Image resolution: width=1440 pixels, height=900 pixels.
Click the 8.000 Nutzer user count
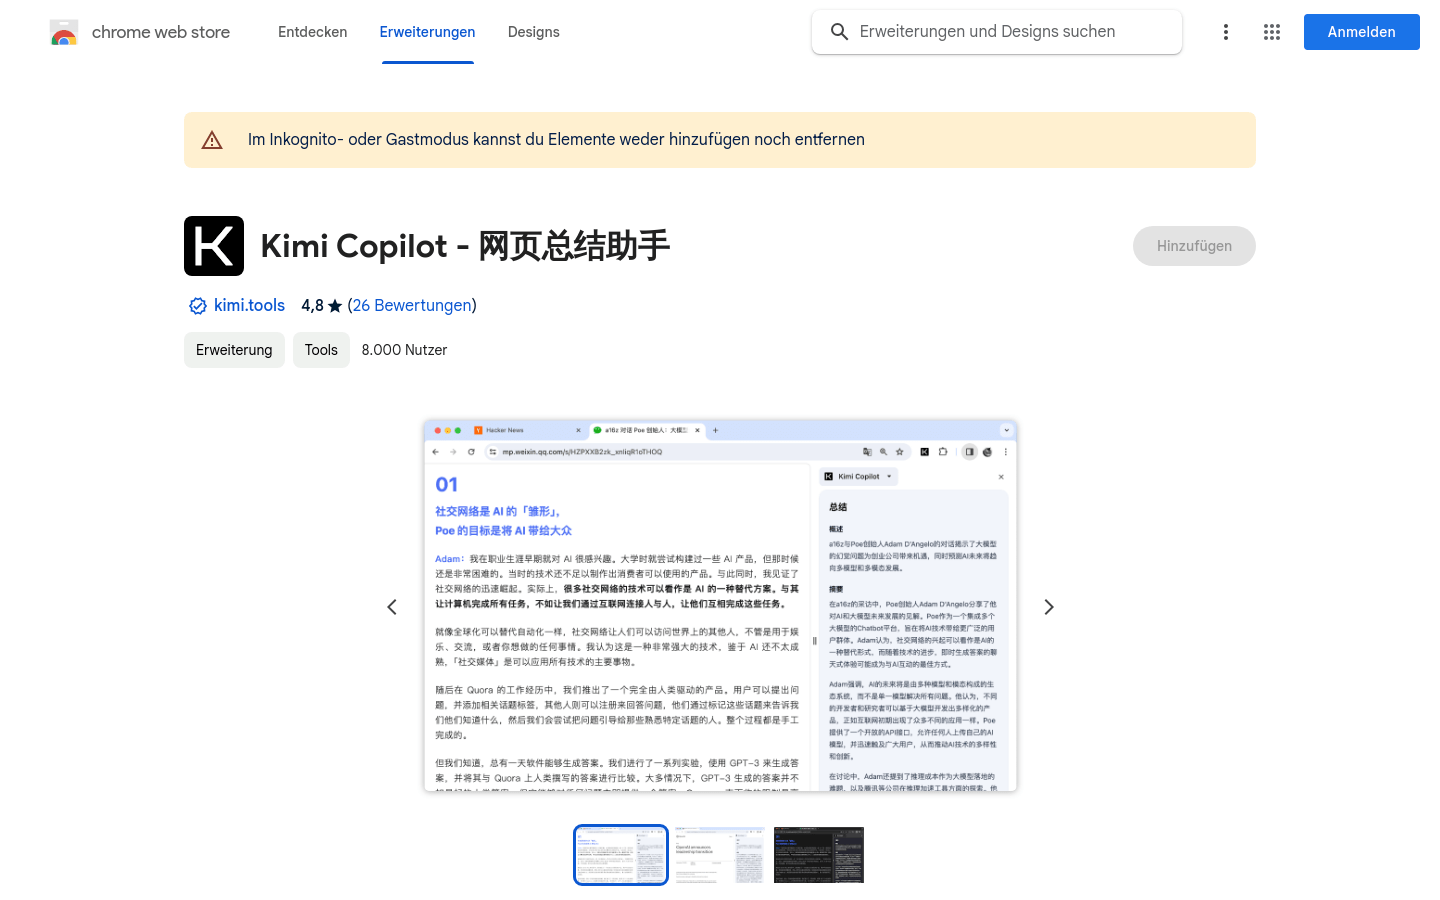tap(404, 350)
